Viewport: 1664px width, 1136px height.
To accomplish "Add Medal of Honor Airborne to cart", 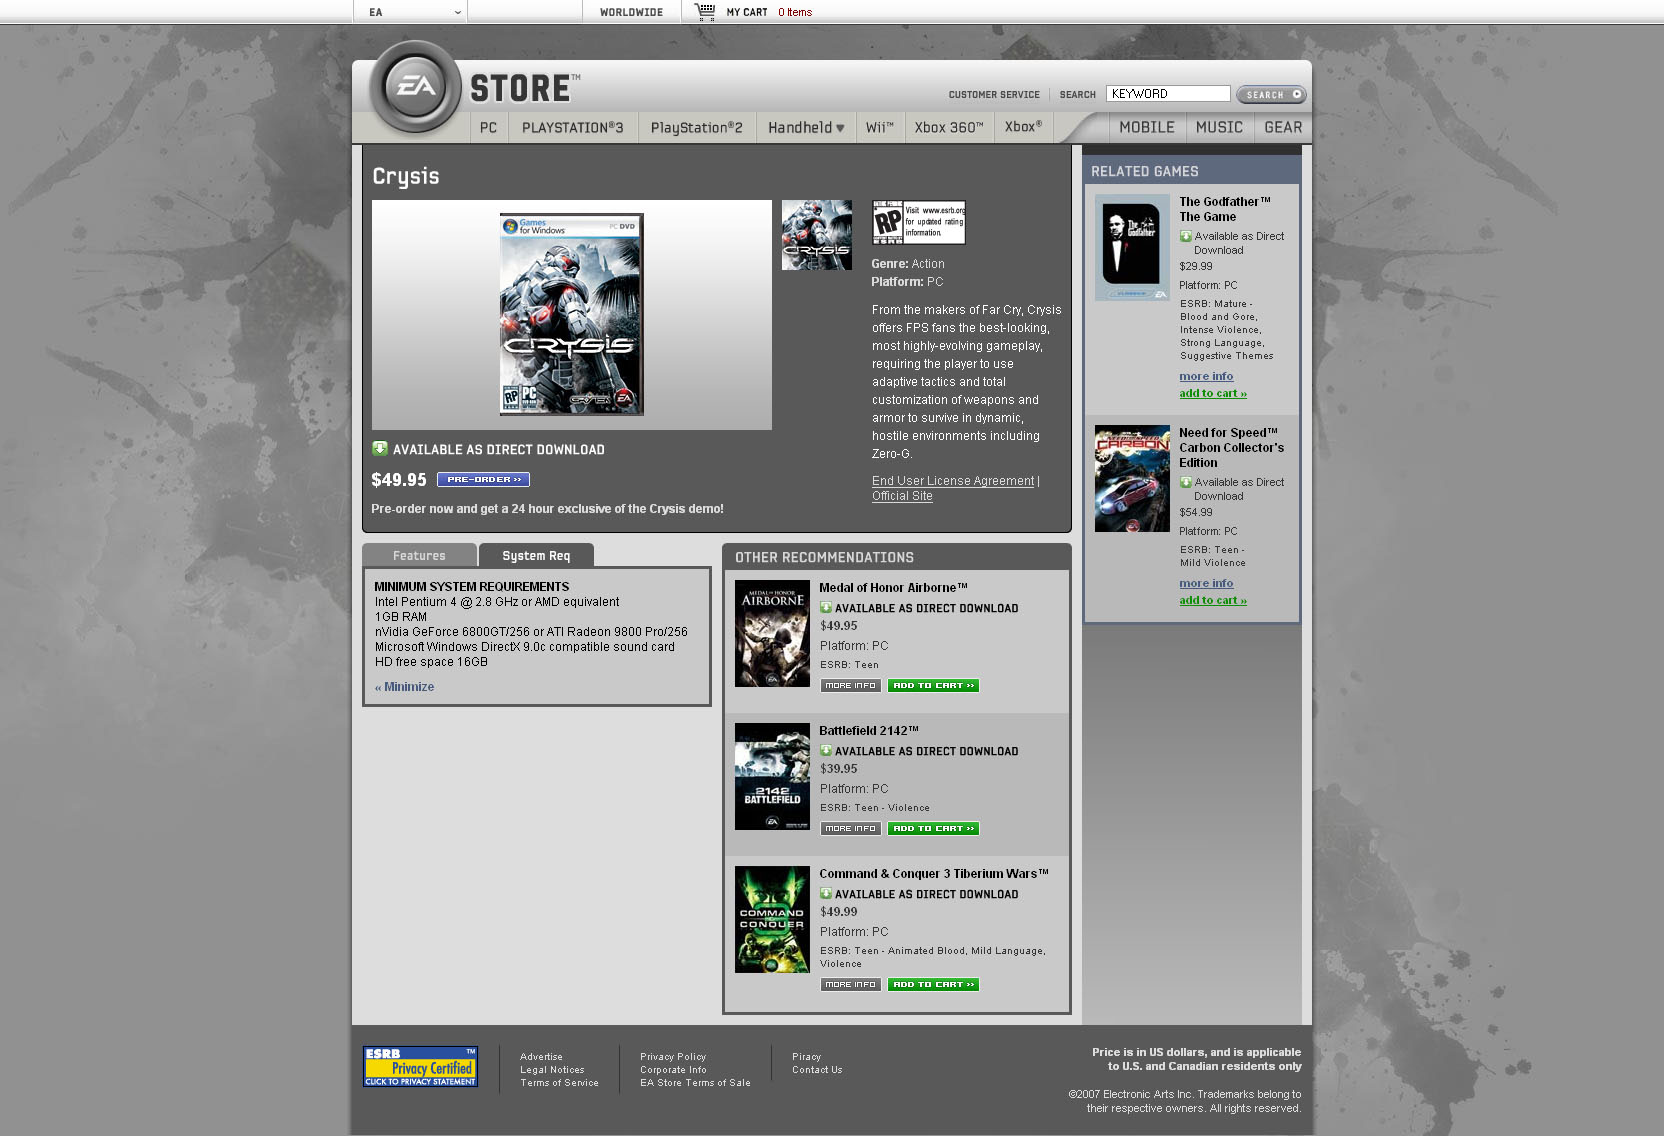I will click(933, 686).
